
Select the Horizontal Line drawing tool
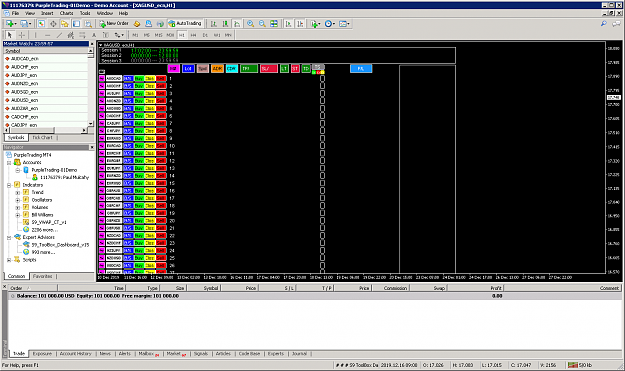click(47, 35)
